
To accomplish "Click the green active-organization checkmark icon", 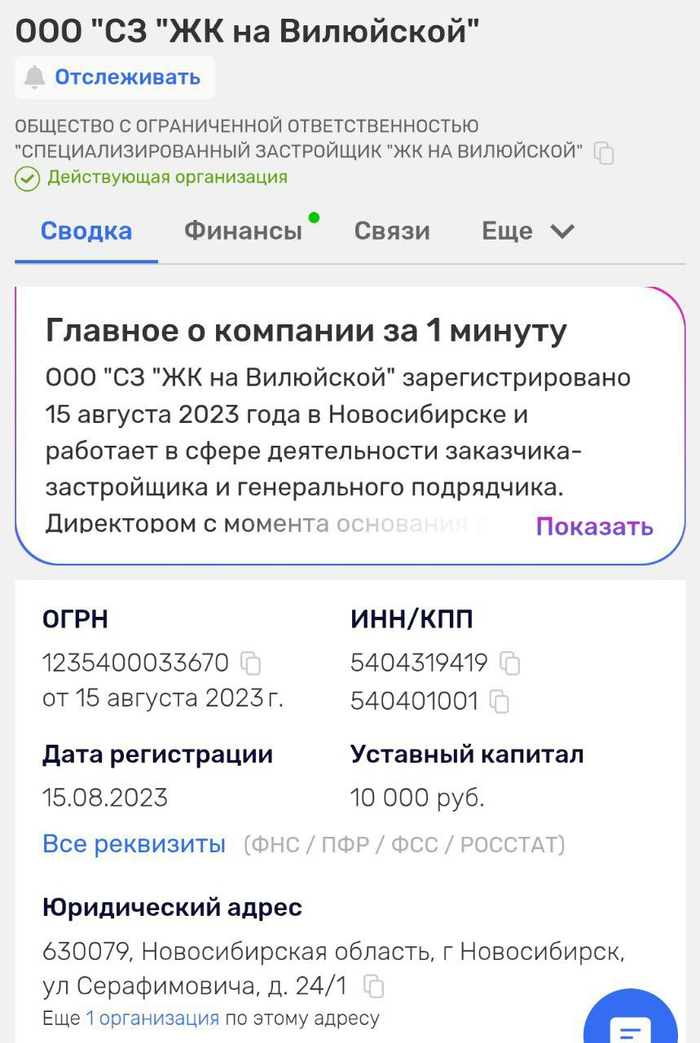I will click(27, 178).
